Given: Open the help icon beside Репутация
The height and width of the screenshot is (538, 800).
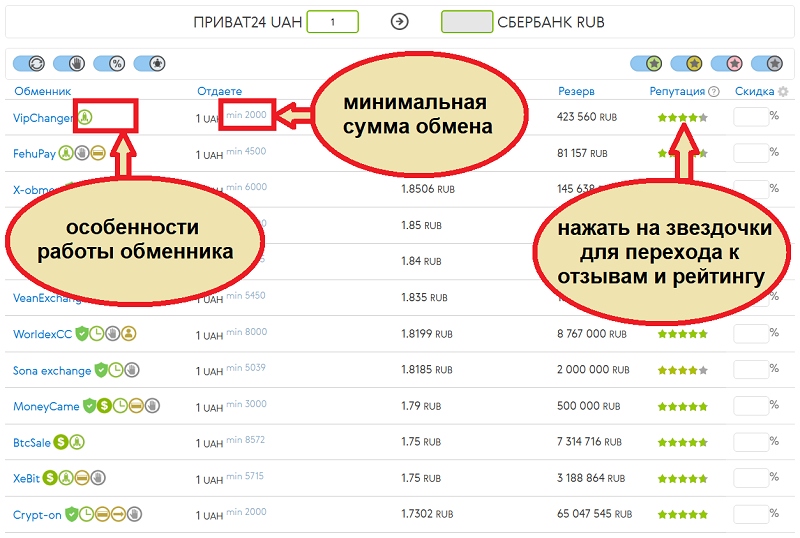Looking at the screenshot, I should 714,91.
